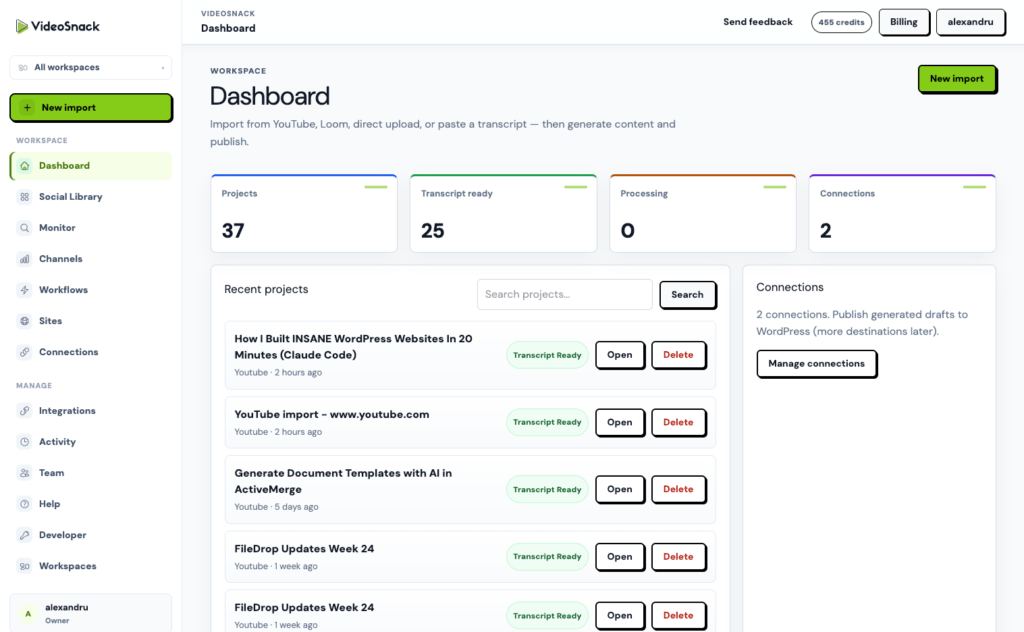Click the Monitor magnifier icon

tap(25, 228)
